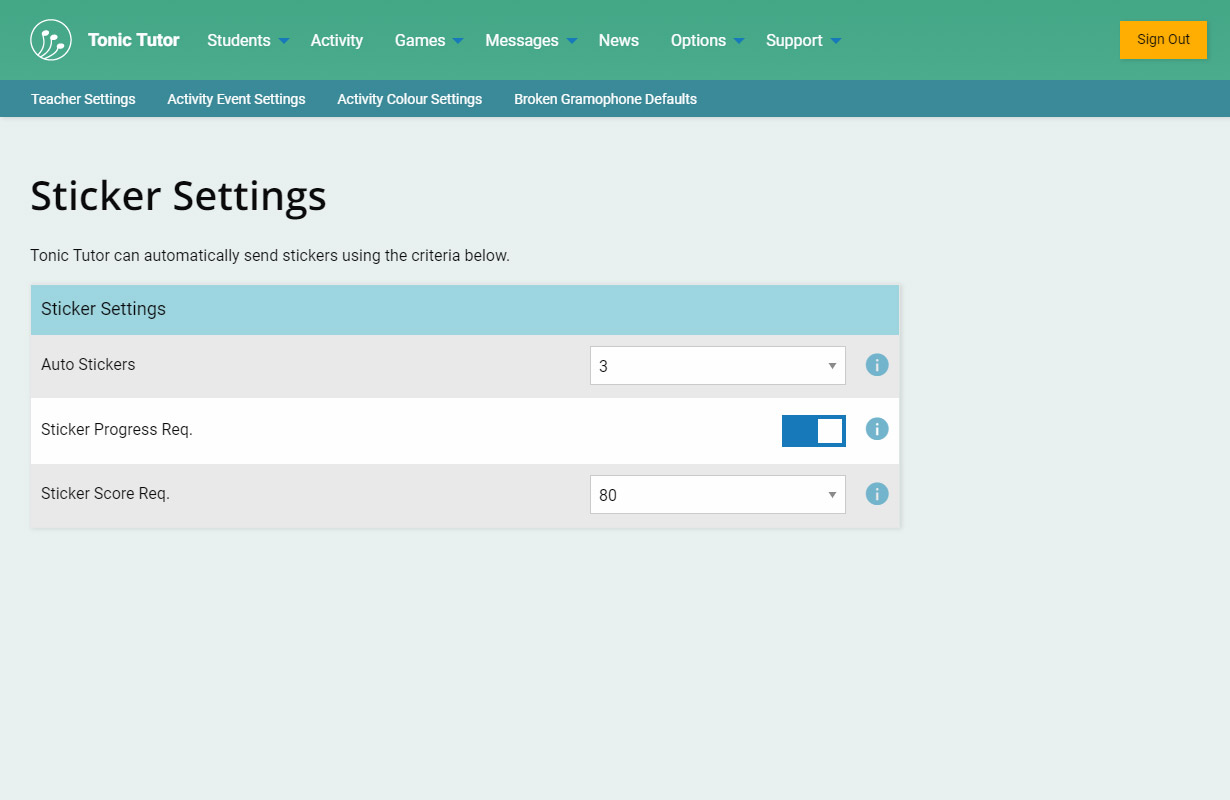Toggle the Sticker Progress Req. switch

pos(813,430)
